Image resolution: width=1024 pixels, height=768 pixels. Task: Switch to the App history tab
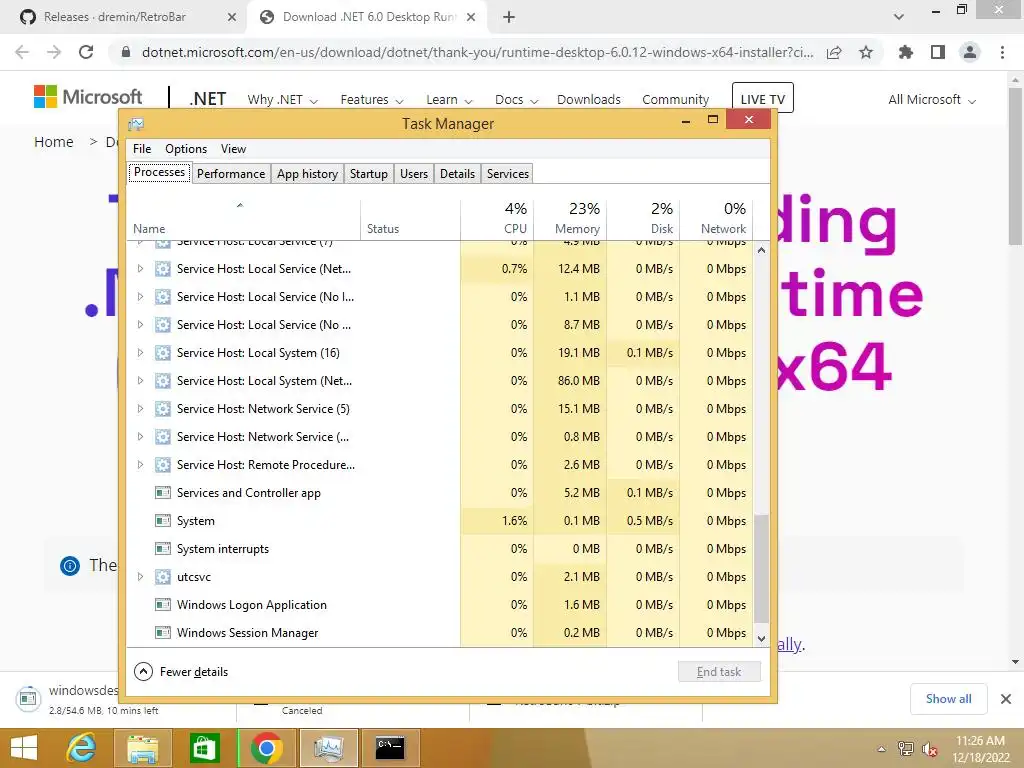307,174
